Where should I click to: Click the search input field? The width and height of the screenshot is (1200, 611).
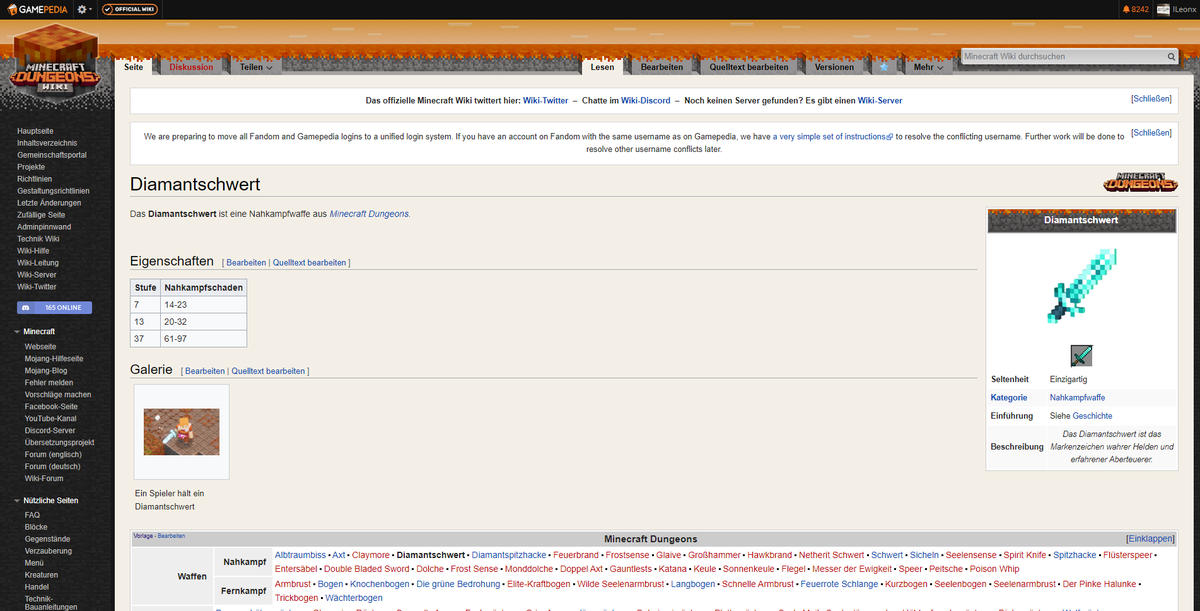coord(1050,56)
